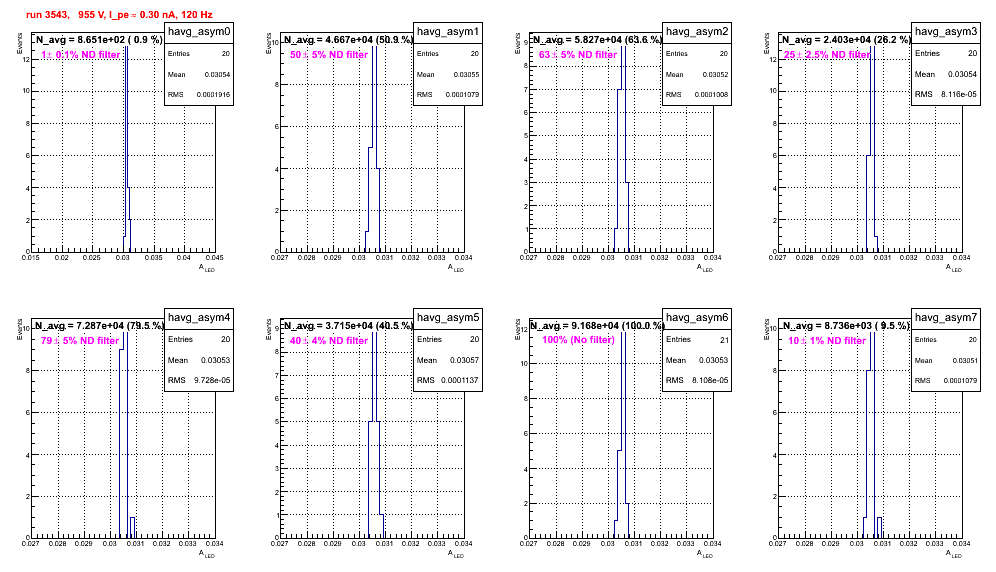Click RMS value 8.116e-05 in havg_asym3 box
This screenshot has width=996, height=572.
[959, 94]
